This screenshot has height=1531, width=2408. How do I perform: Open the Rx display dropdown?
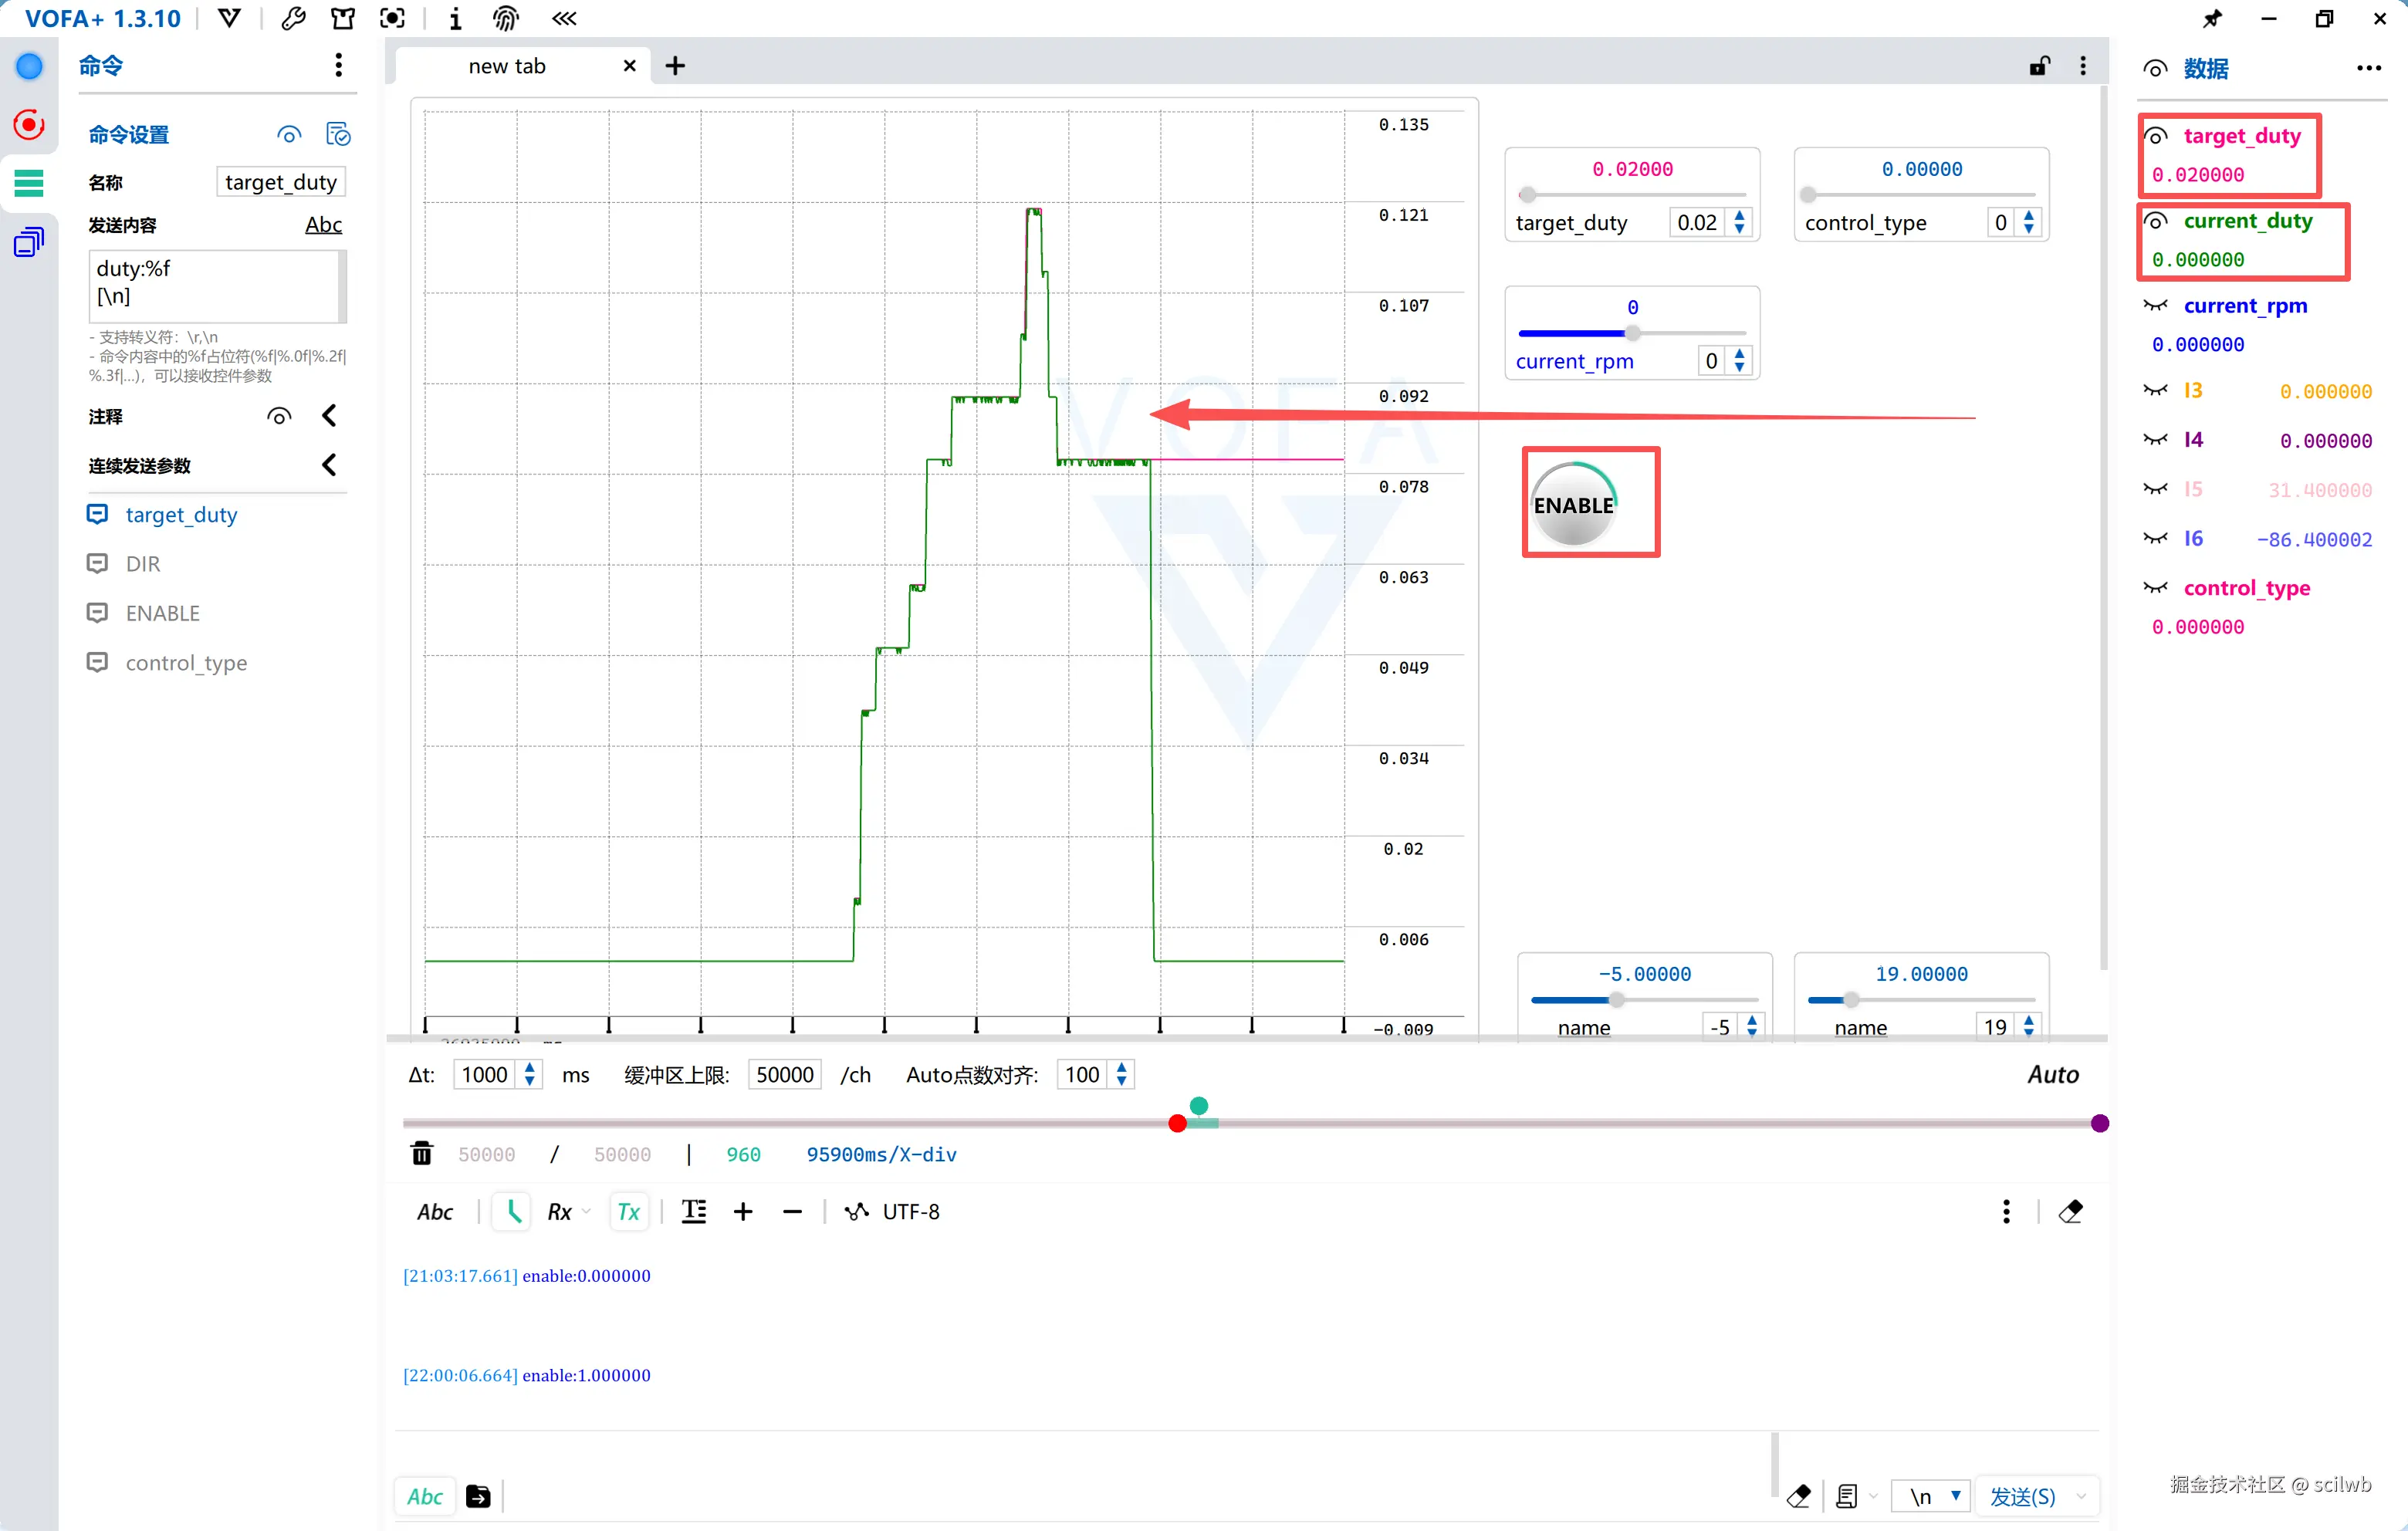567,1211
